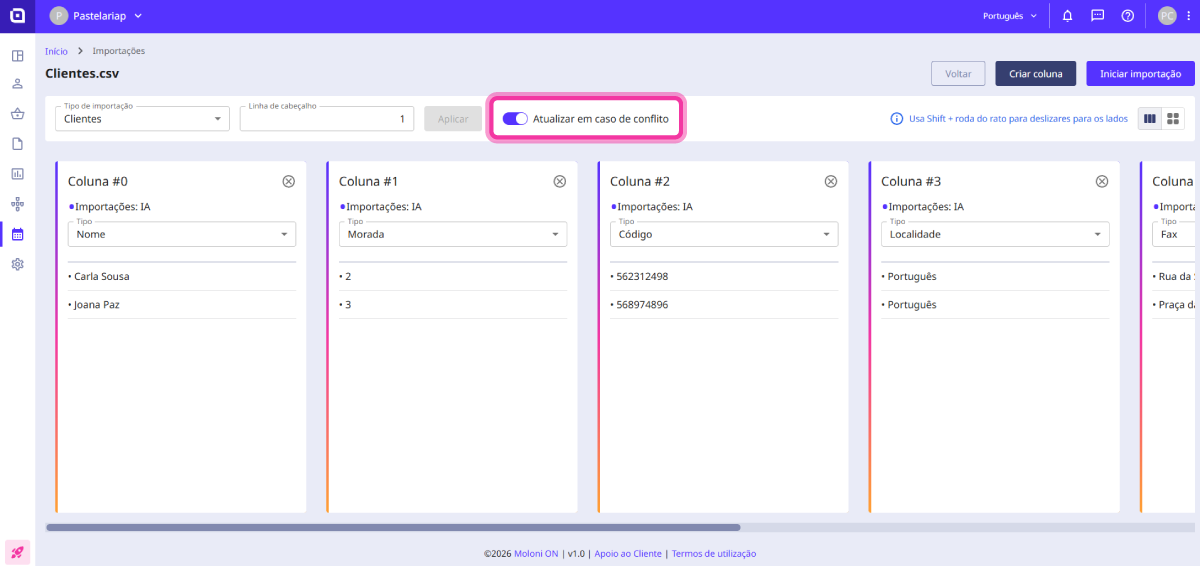
Task: Click the Pastelariap company avatar
Action: coord(59,16)
